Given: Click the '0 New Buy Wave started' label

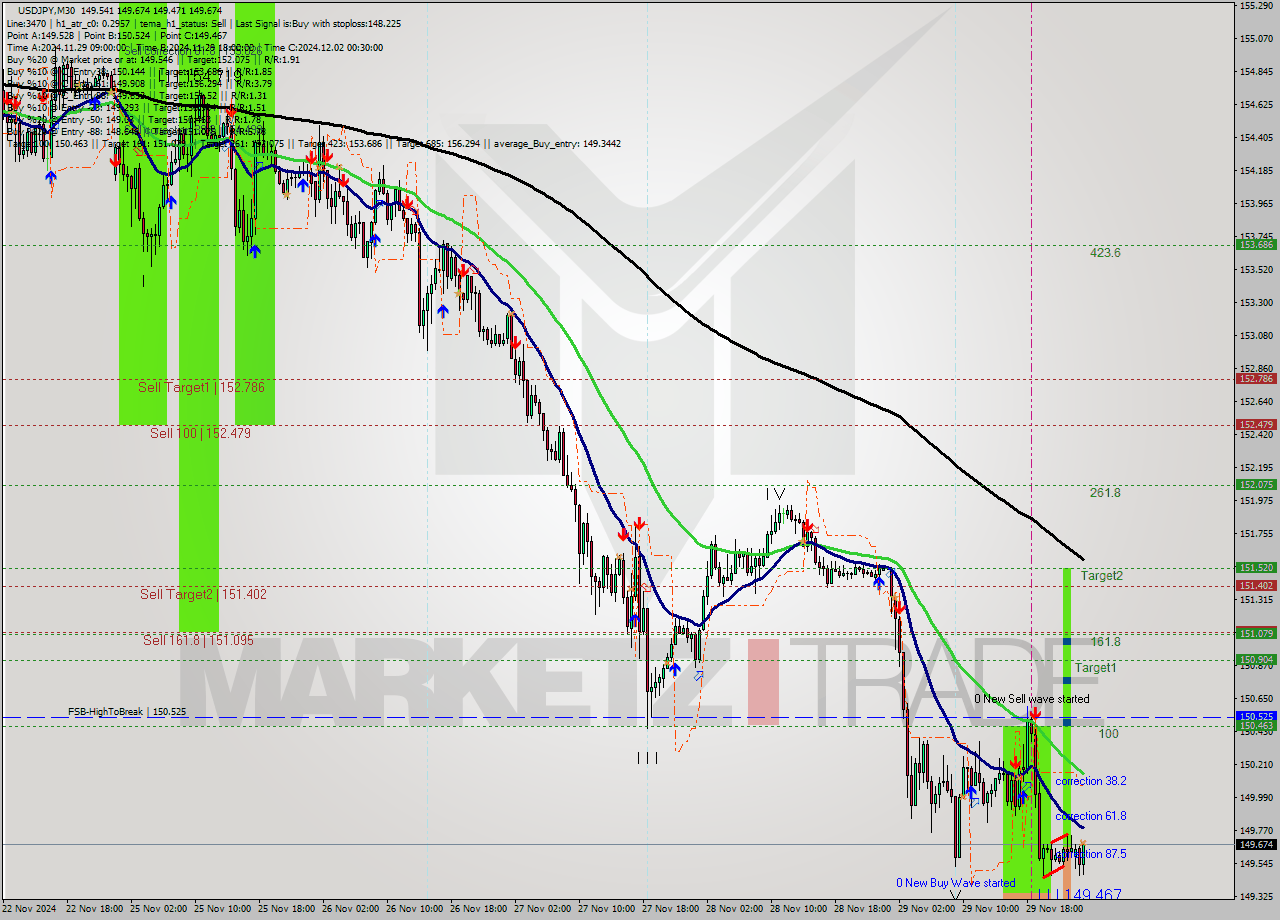Looking at the screenshot, I should click(955, 883).
